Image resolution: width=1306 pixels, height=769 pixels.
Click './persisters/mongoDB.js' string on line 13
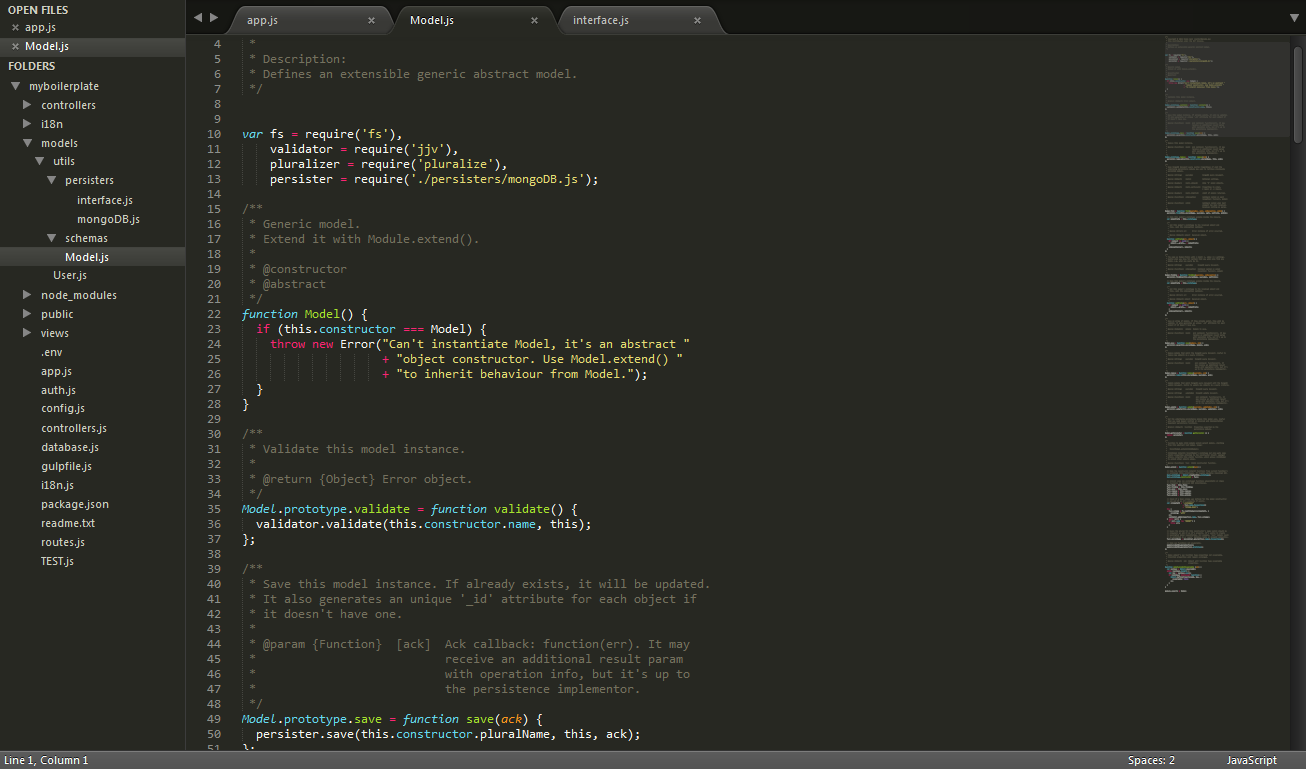[495, 179]
